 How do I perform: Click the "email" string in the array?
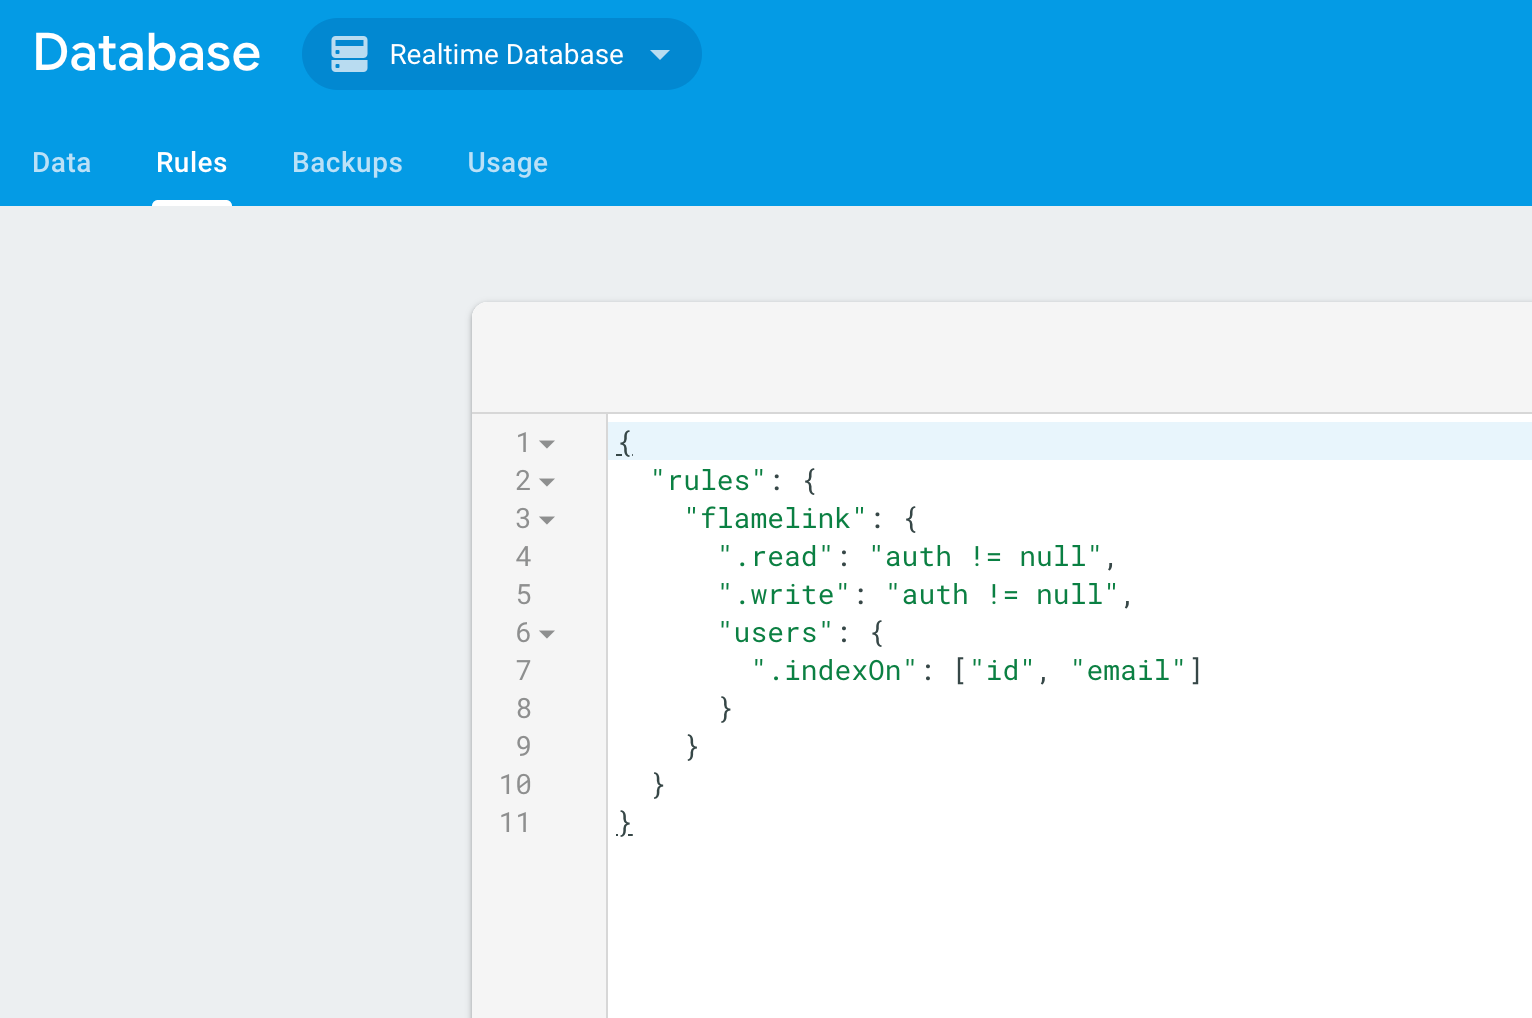point(1130,670)
